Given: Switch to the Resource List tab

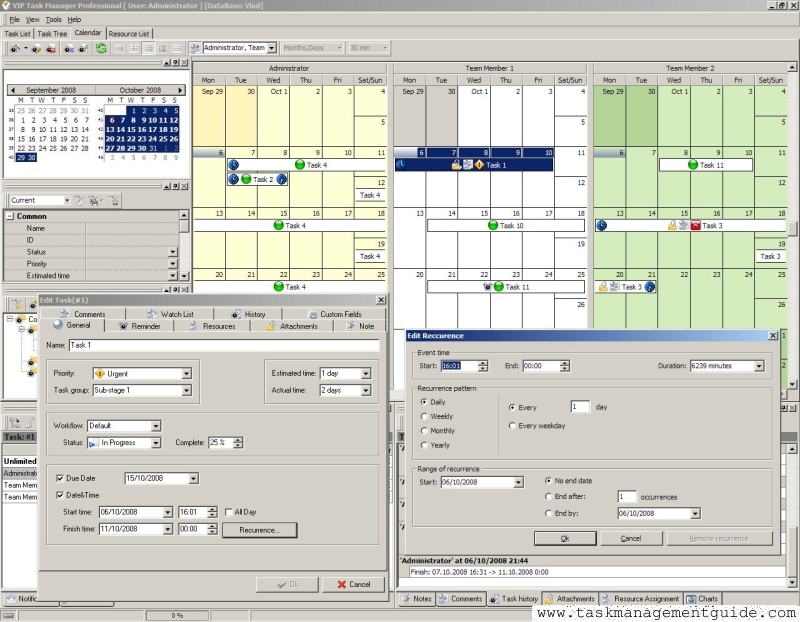Looking at the screenshot, I should pos(129,34).
